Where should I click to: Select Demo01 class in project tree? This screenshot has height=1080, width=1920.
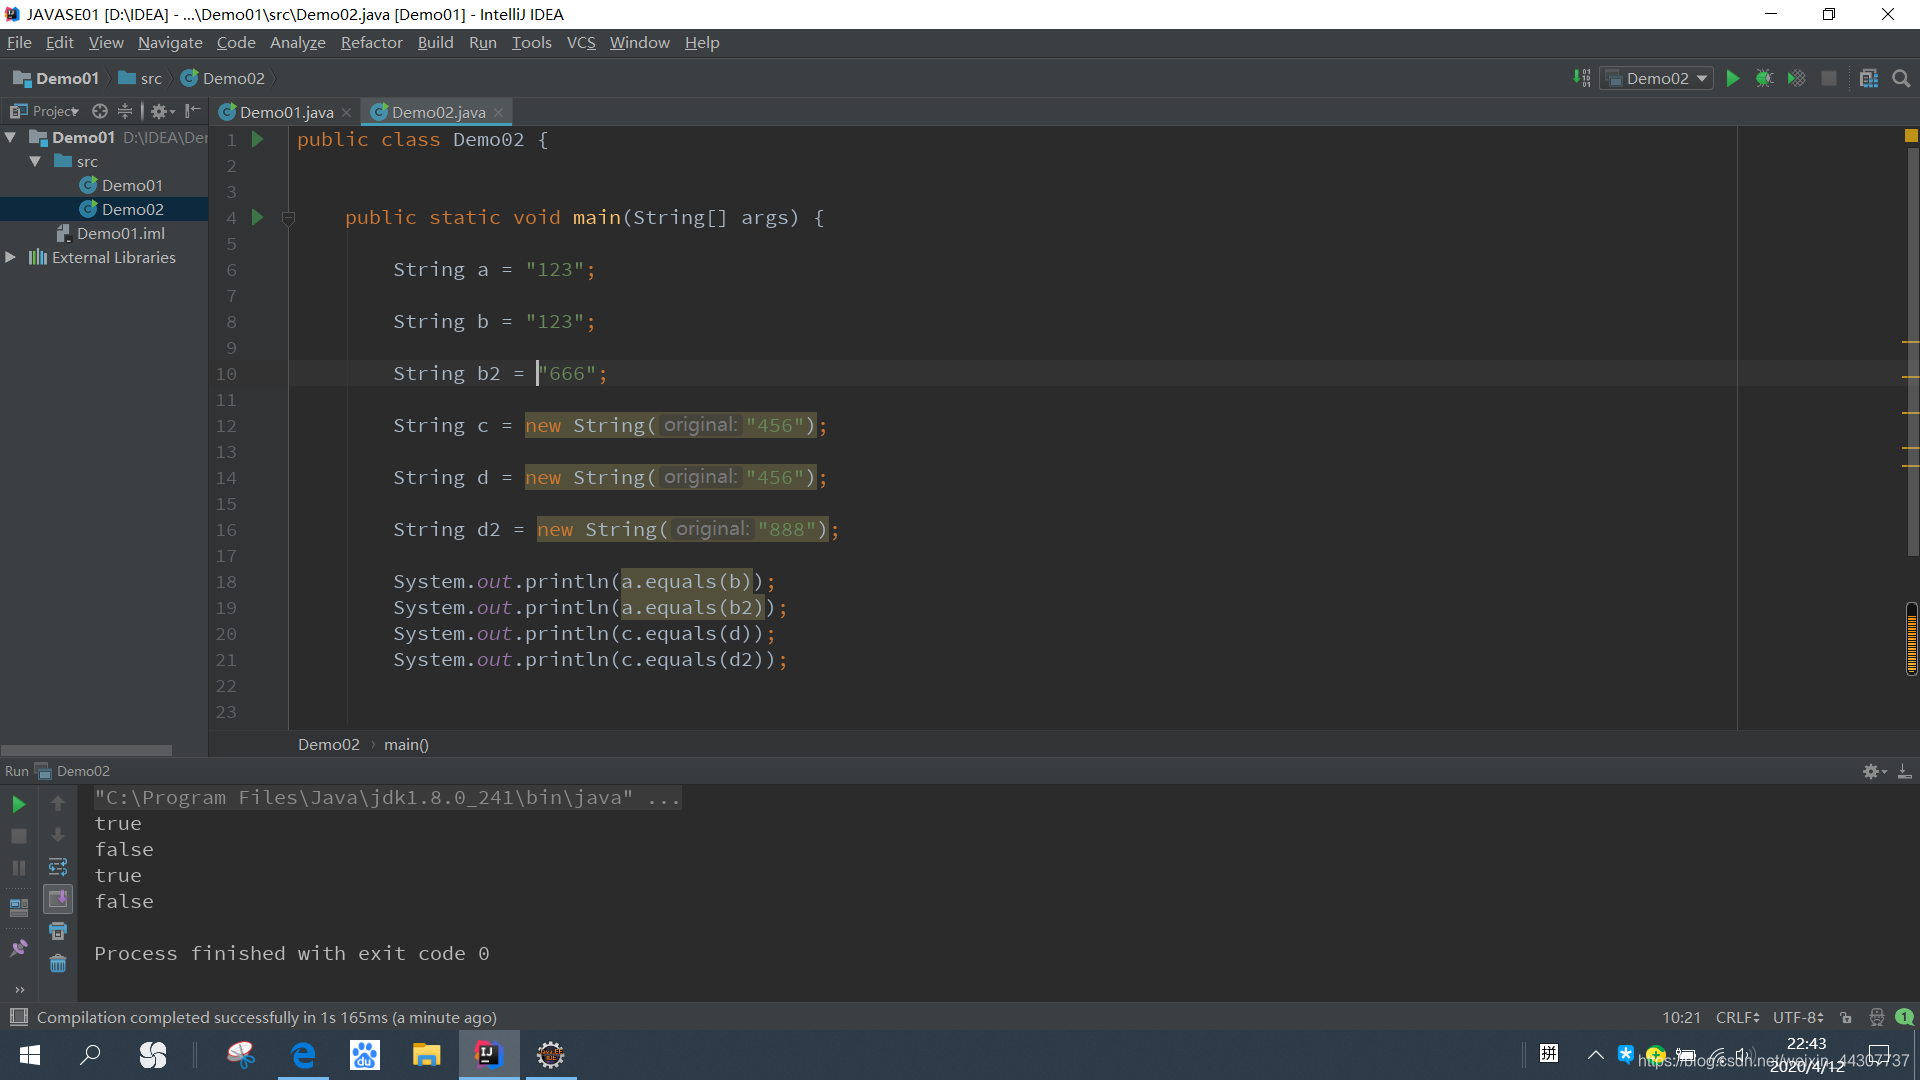[122, 185]
